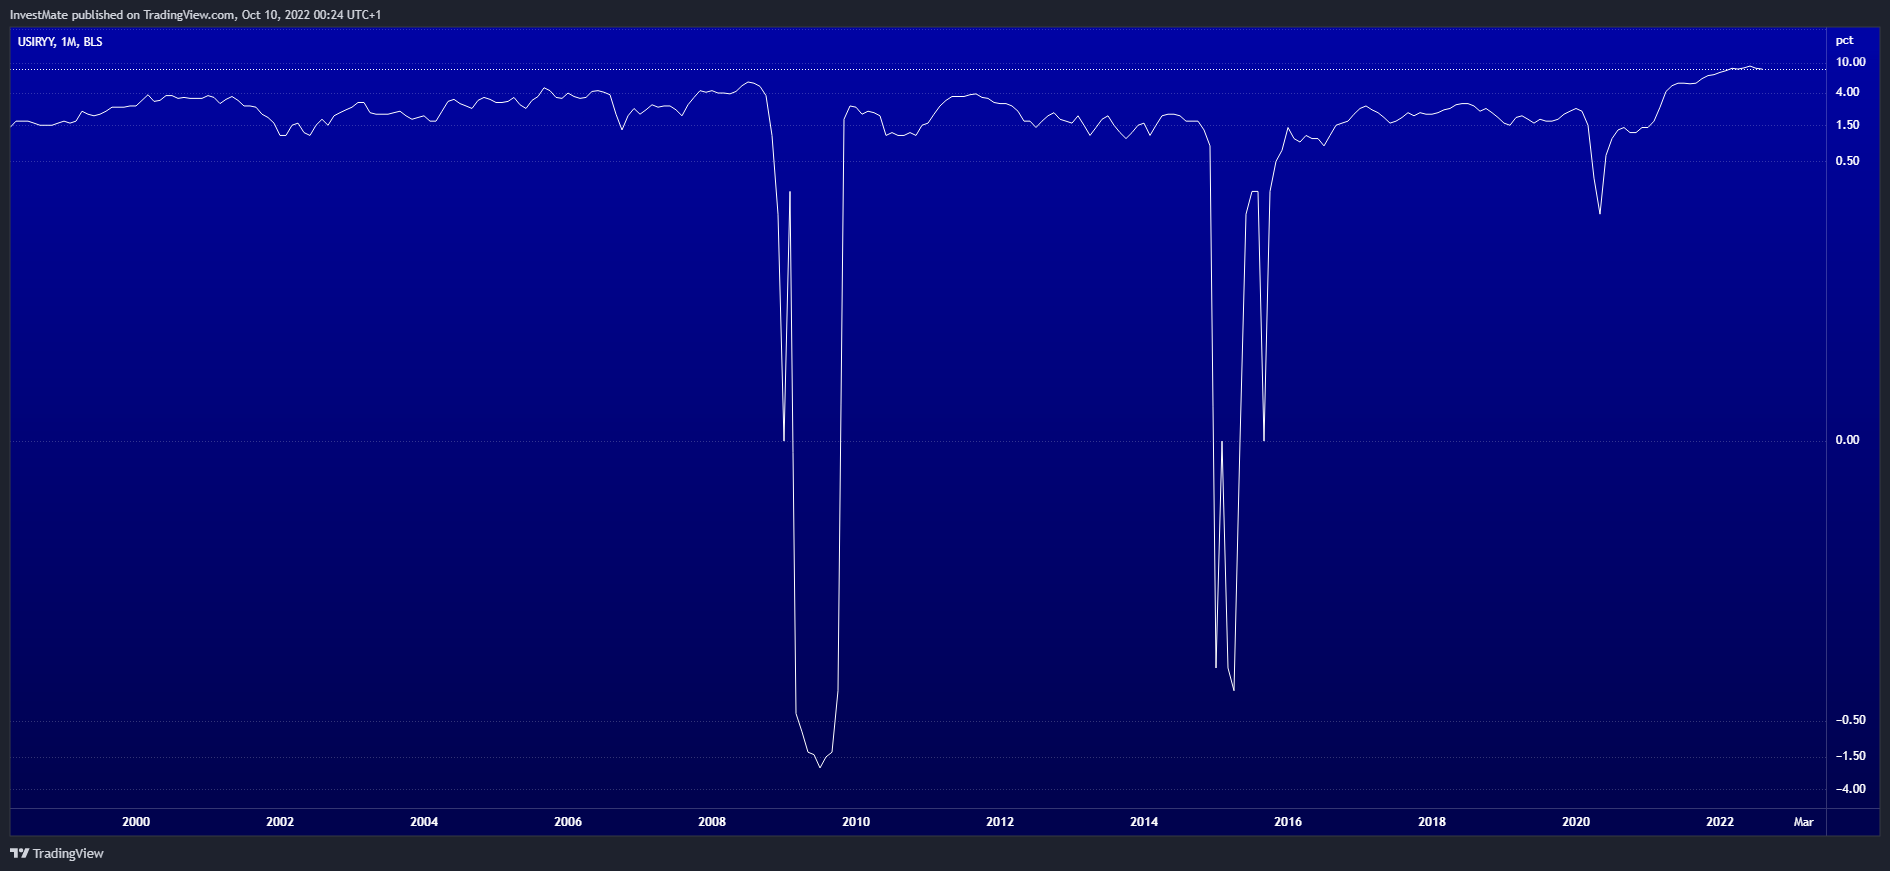Click the 2009 chart line lowest trough
The image size is (1890, 871).
pos(820,767)
